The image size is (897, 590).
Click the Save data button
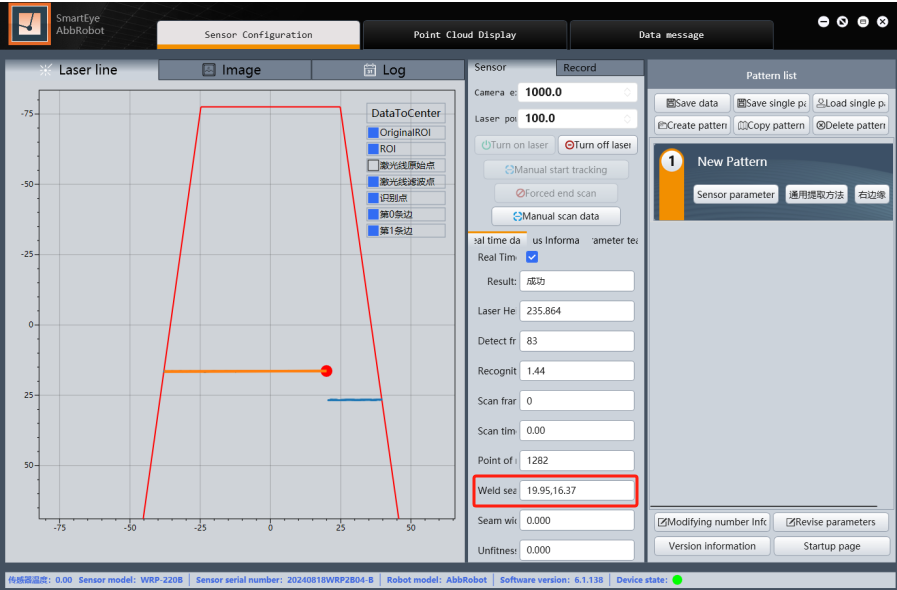click(691, 103)
